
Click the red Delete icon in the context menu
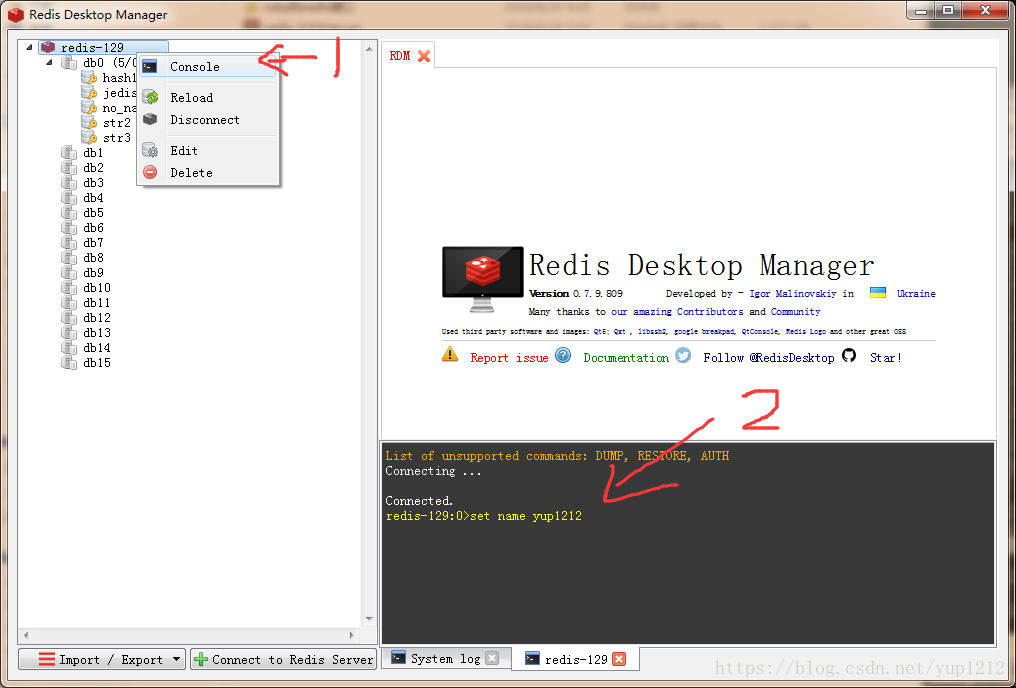[151, 172]
